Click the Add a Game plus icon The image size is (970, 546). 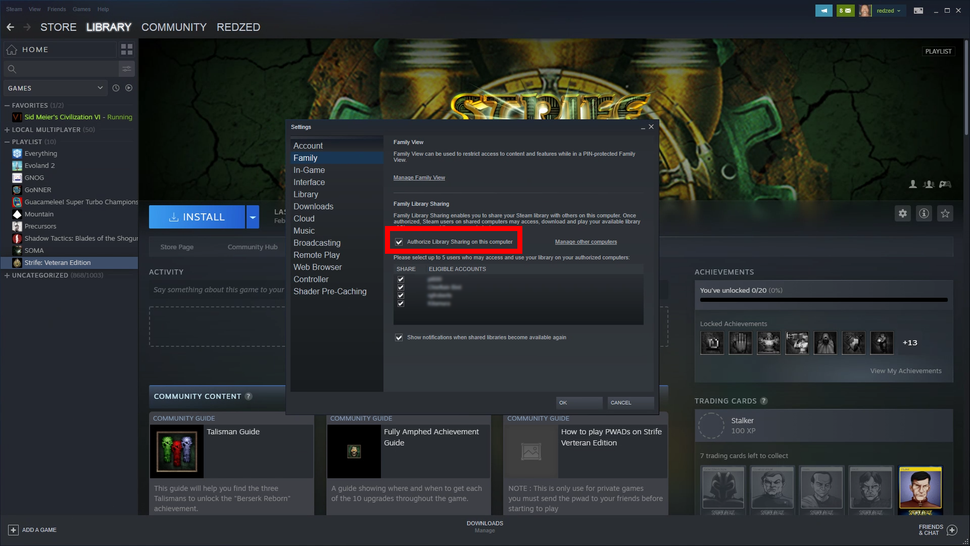pyautogui.click(x=13, y=530)
